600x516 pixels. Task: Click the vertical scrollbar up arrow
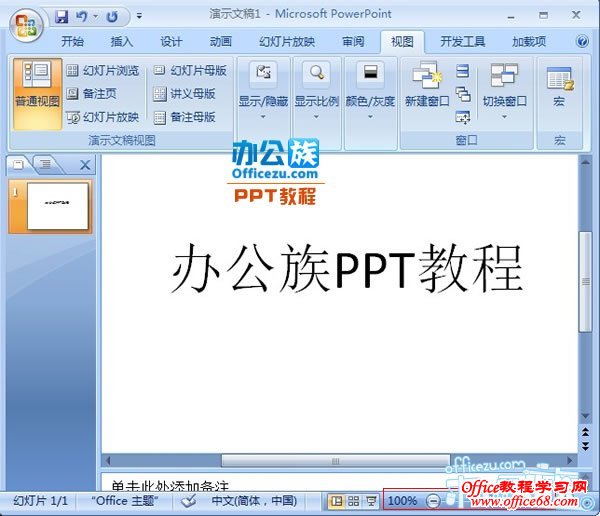point(585,162)
